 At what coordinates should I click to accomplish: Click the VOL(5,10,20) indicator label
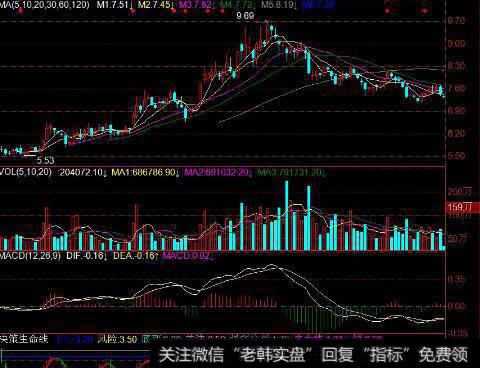(x=26, y=172)
